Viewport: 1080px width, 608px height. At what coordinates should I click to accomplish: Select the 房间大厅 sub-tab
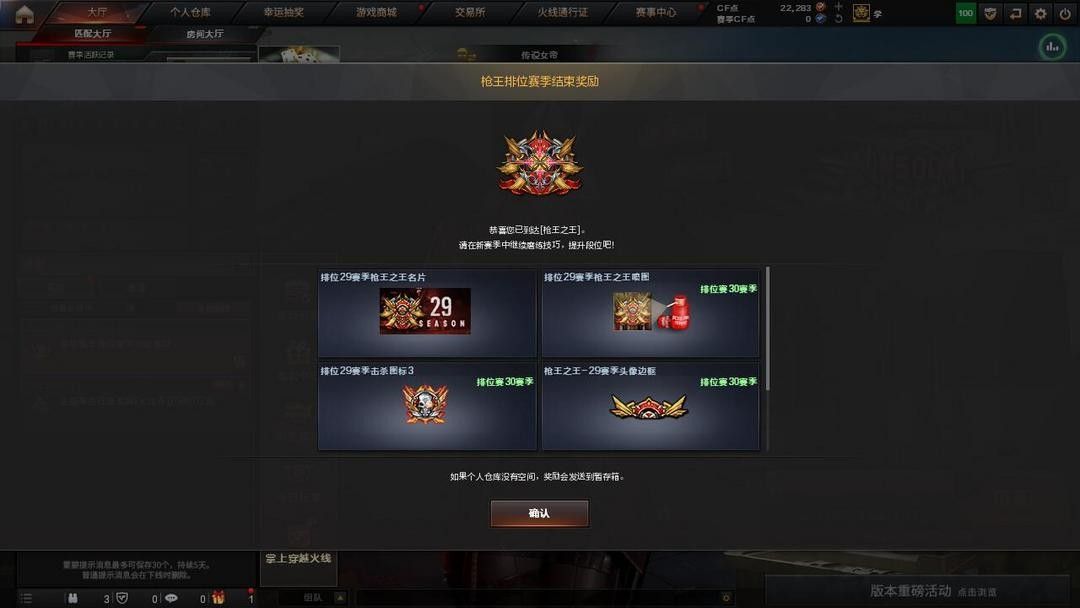[x=205, y=34]
